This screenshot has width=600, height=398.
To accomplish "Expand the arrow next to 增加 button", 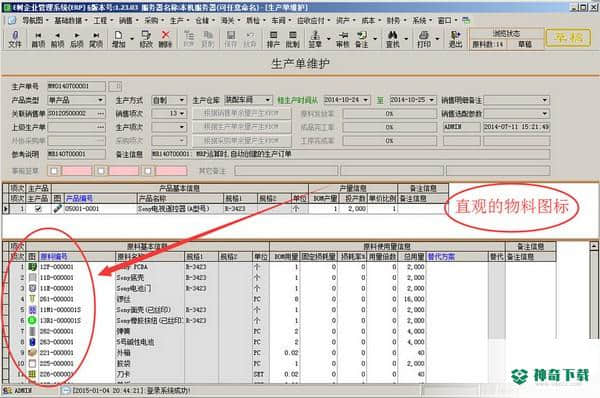I will 132,39.
